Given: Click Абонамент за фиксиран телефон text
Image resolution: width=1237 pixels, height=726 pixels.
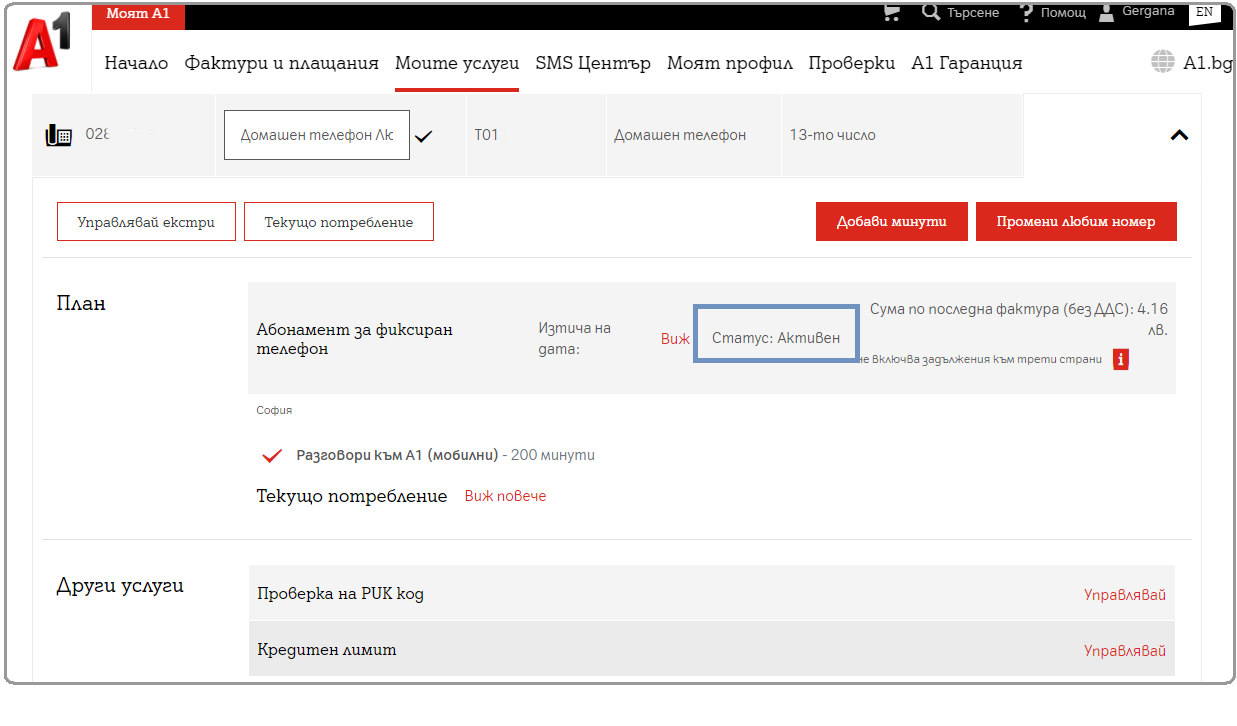Looking at the screenshot, I should coord(355,339).
